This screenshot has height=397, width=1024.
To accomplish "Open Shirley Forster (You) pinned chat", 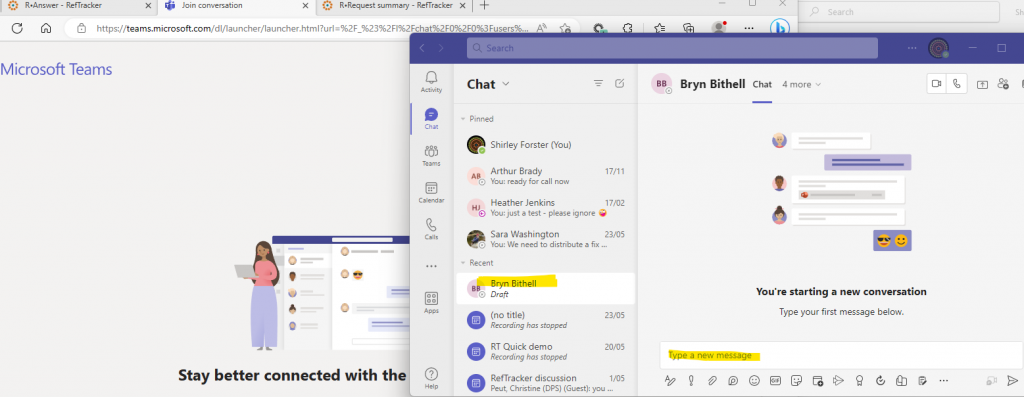I will pyautogui.click(x=545, y=145).
